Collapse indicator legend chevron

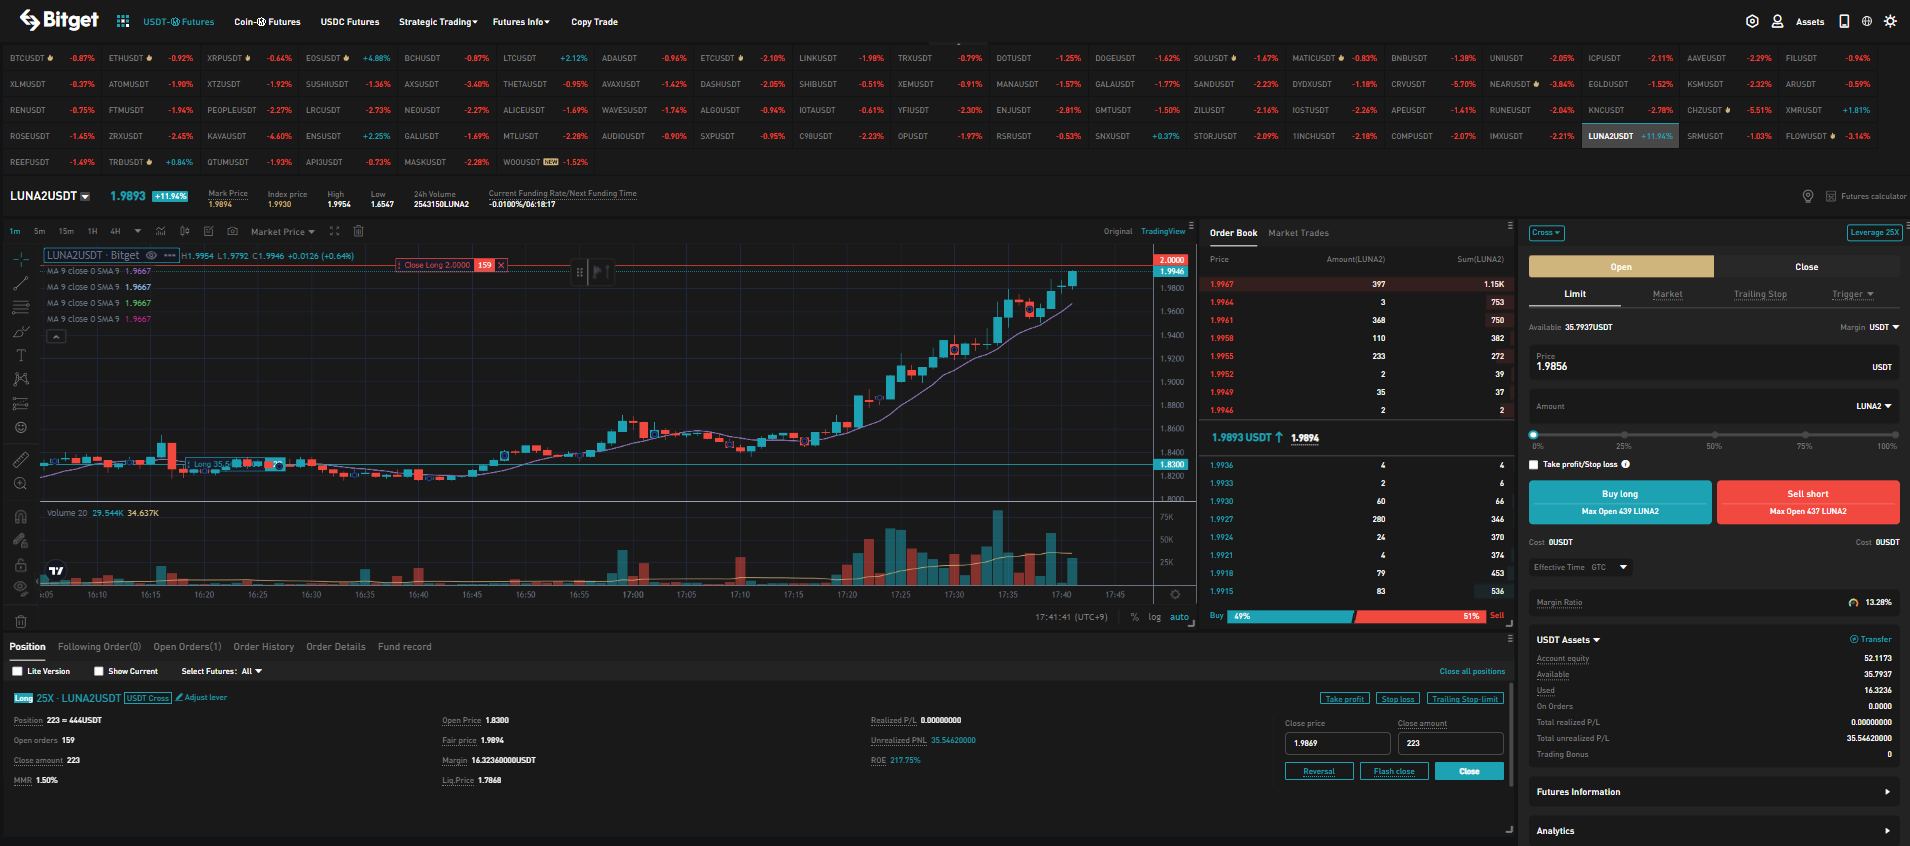click(56, 337)
